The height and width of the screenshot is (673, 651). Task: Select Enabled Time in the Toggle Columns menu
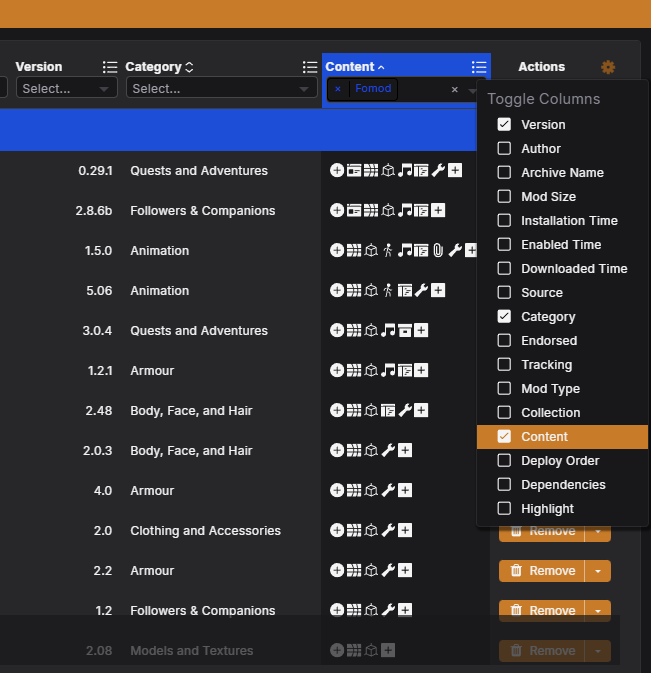point(562,245)
